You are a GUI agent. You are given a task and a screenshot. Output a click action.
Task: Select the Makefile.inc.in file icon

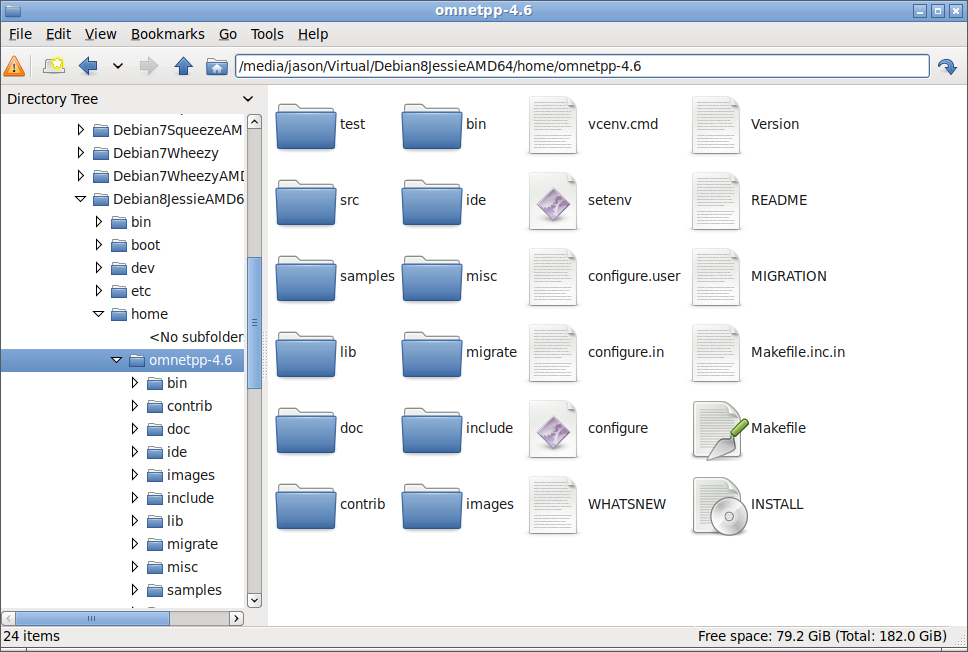pos(716,353)
